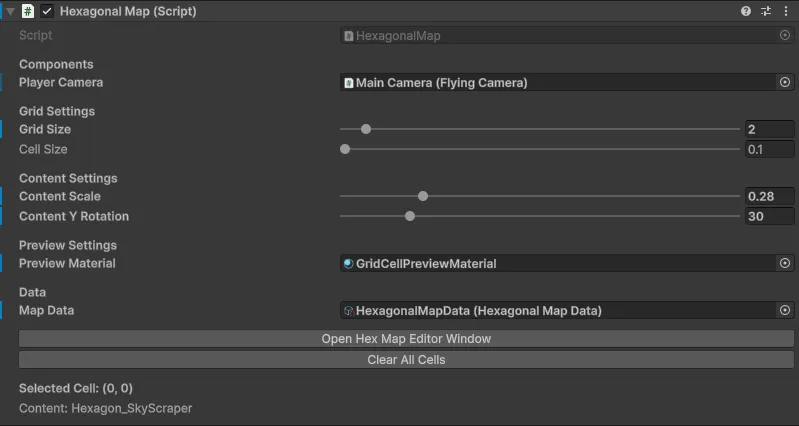Click the C# script icon in header
This screenshot has height=426, width=799.
(x=28, y=11)
